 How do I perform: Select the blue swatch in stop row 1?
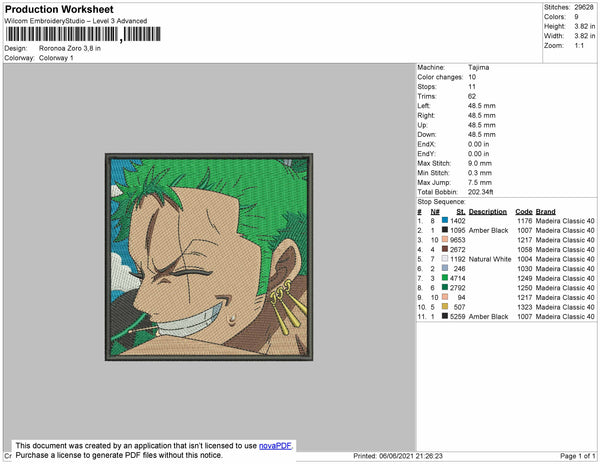point(445,220)
